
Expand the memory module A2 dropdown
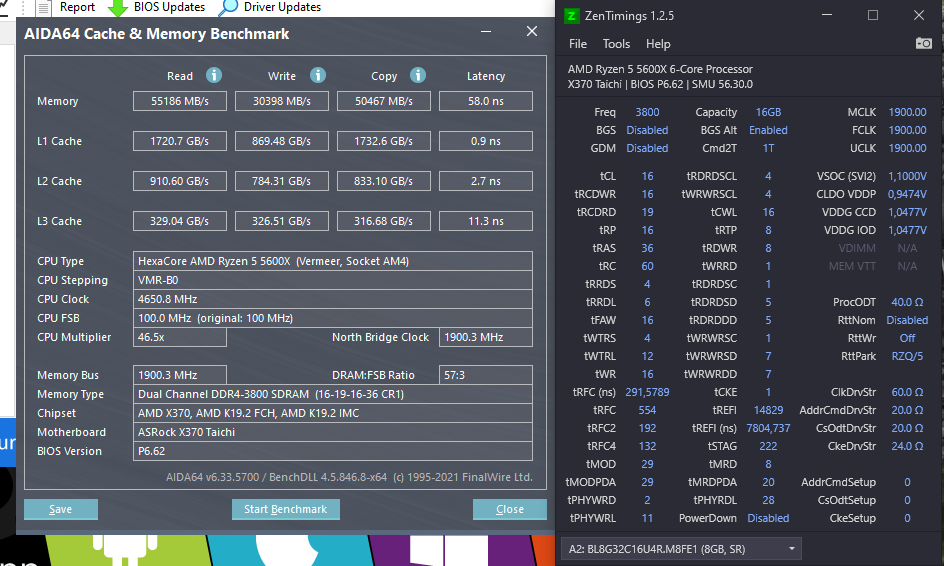[792, 549]
